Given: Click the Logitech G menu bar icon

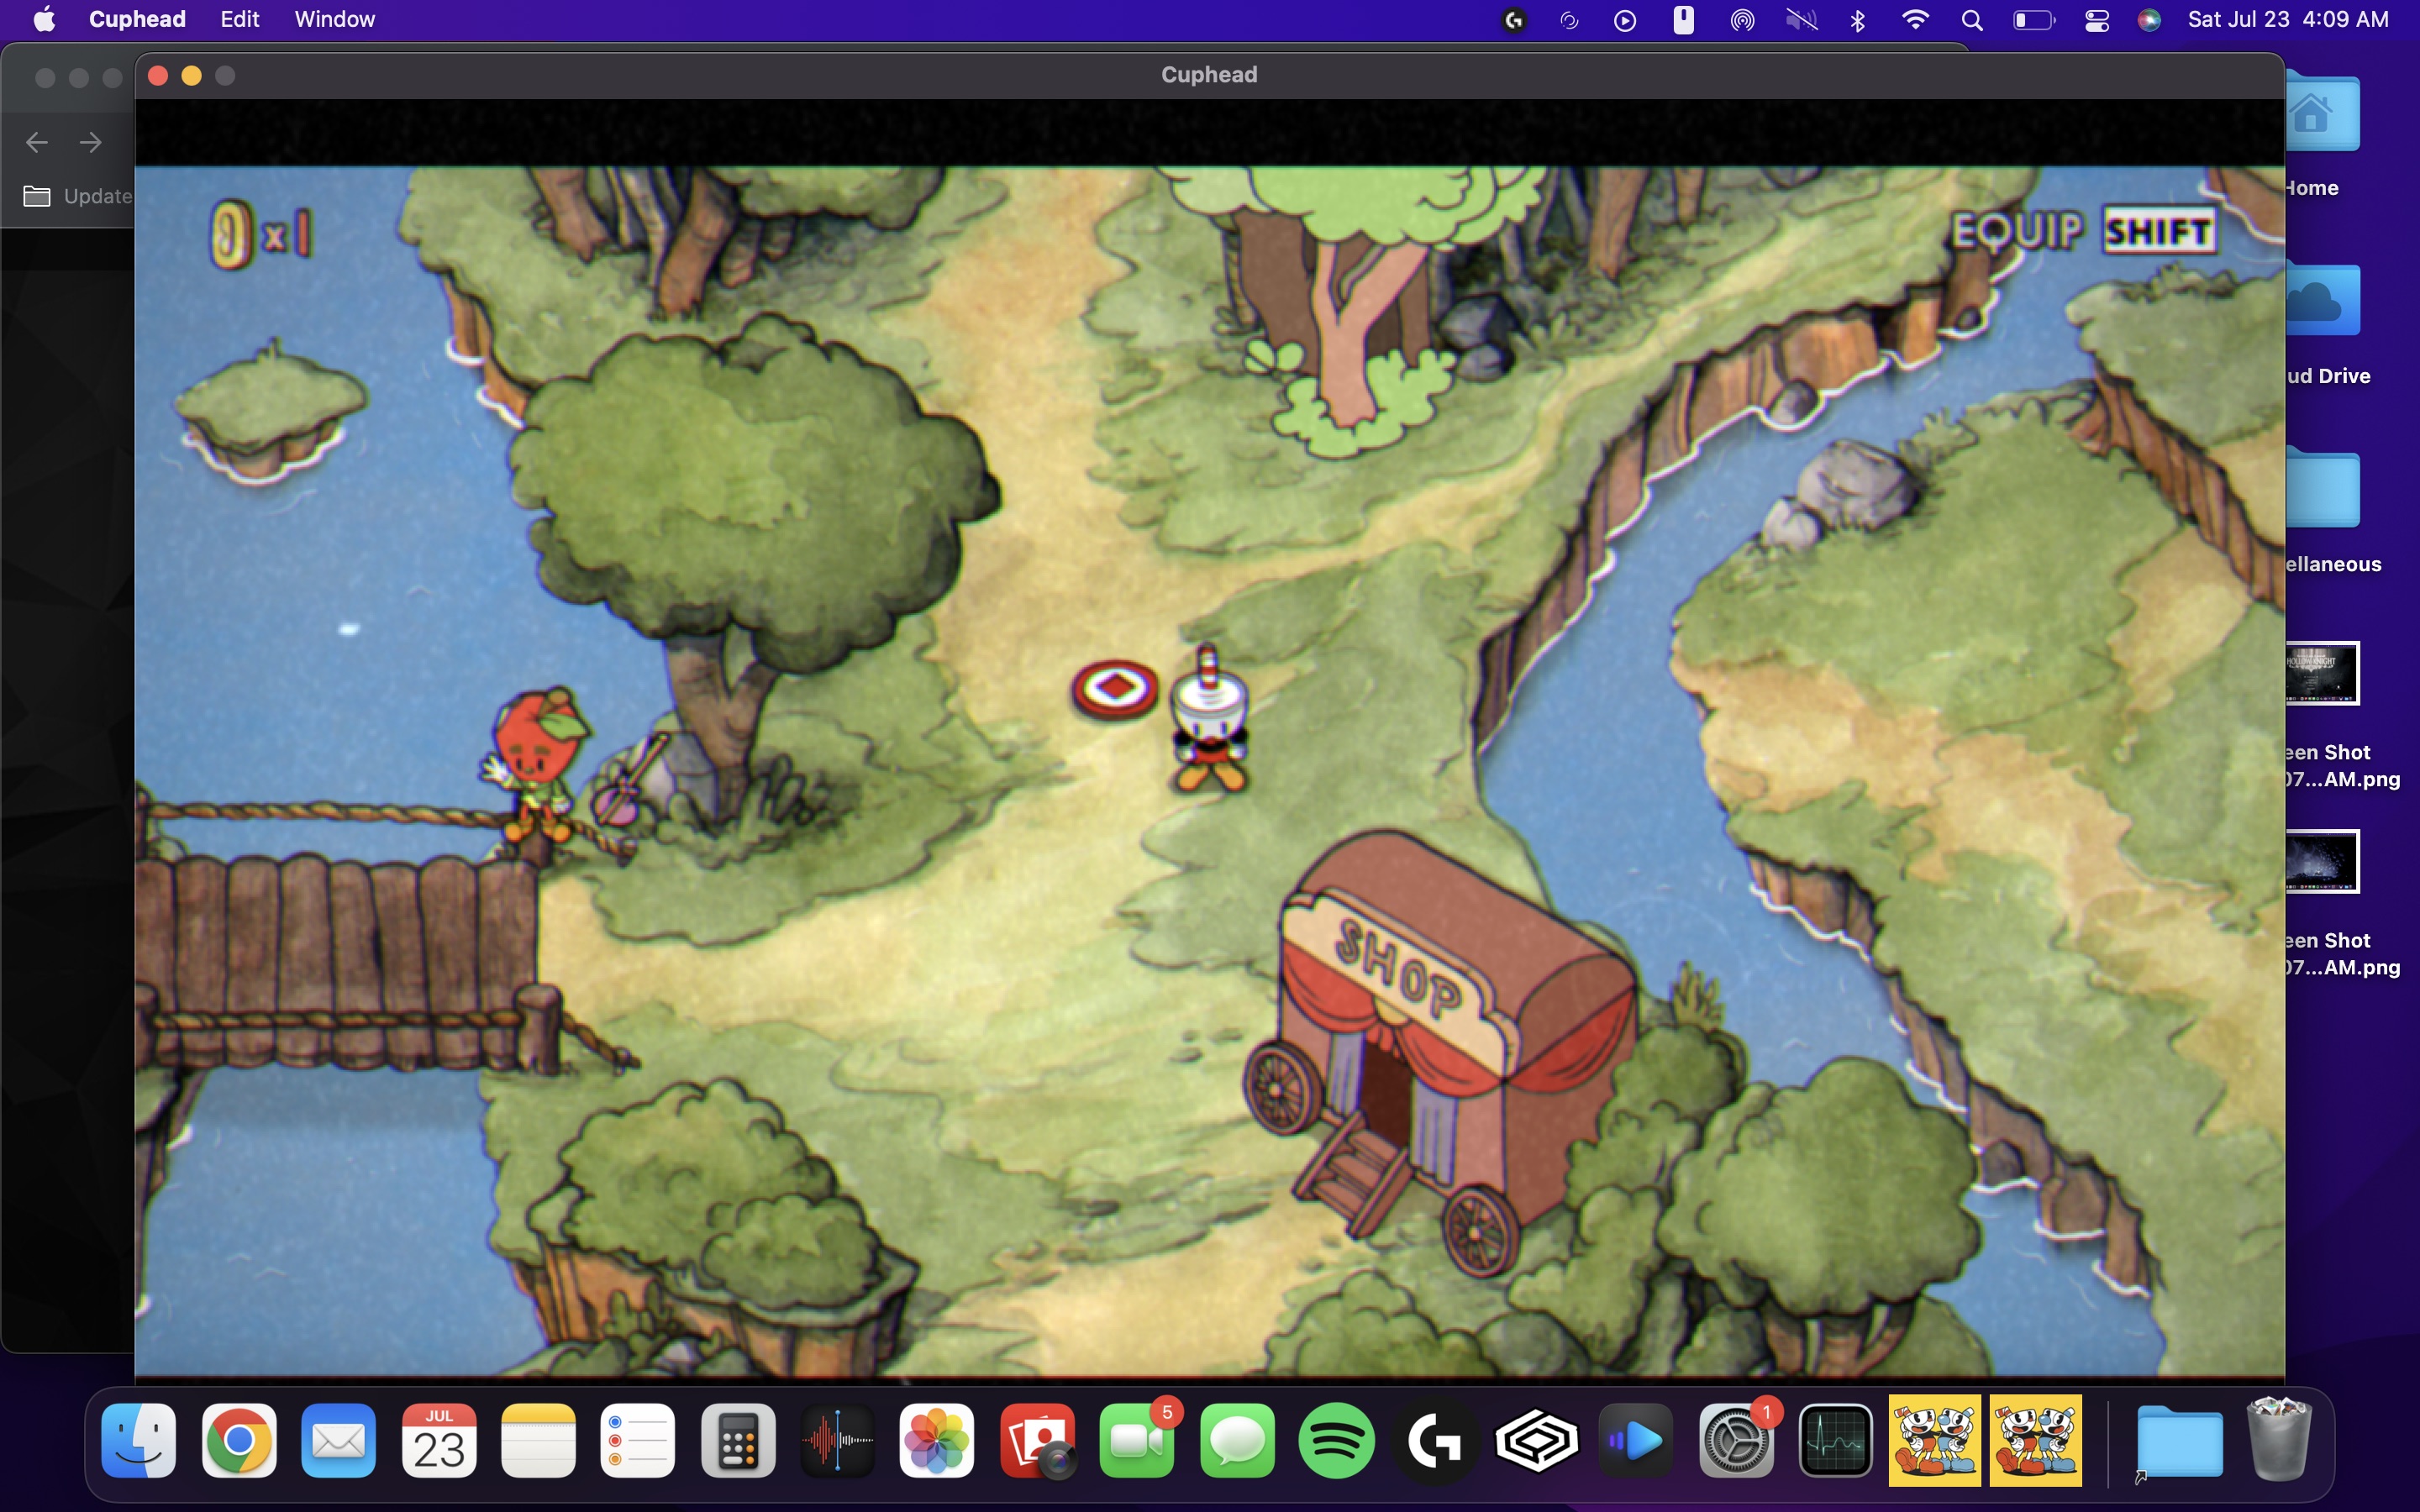Looking at the screenshot, I should click(1514, 20).
